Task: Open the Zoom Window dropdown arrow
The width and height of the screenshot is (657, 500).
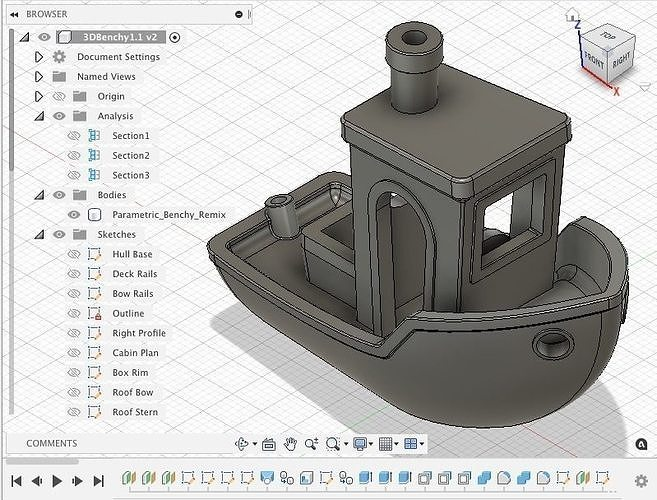Action: pyautogui.click(x=346, y=444)
